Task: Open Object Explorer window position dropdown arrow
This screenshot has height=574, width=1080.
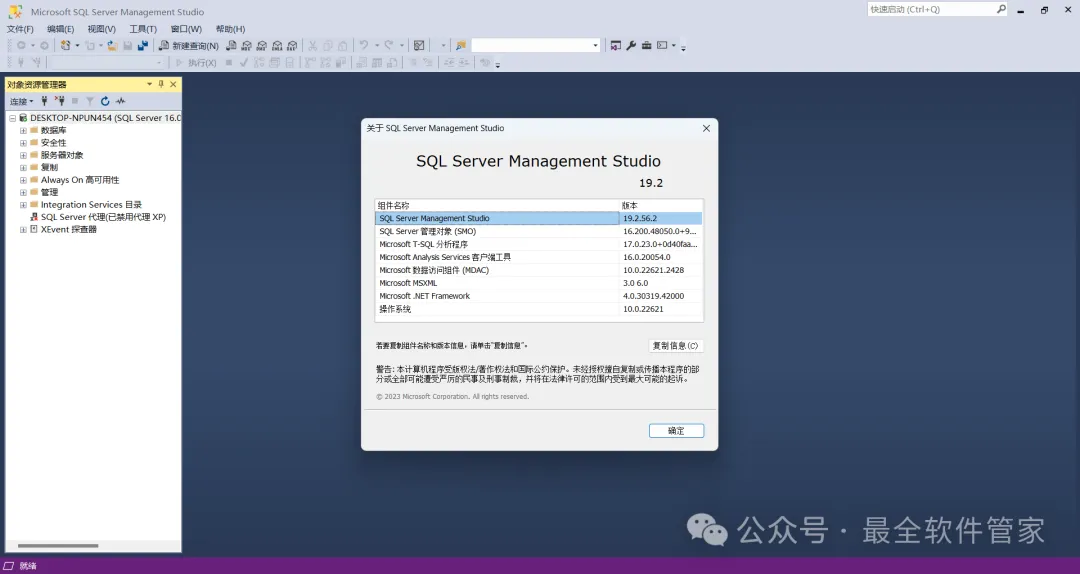Action: coord(149,84)
